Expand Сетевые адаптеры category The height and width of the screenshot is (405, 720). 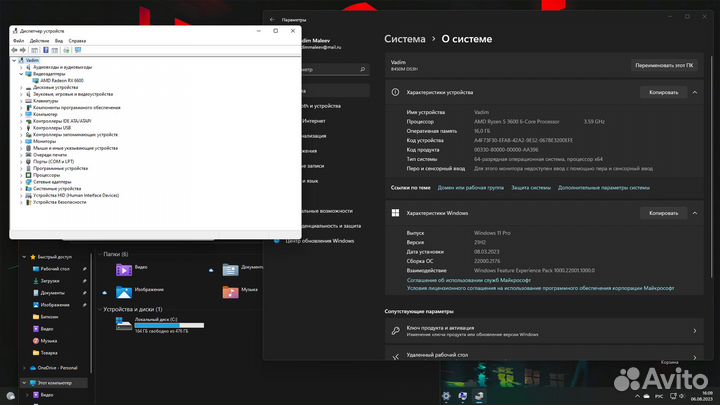21,182
